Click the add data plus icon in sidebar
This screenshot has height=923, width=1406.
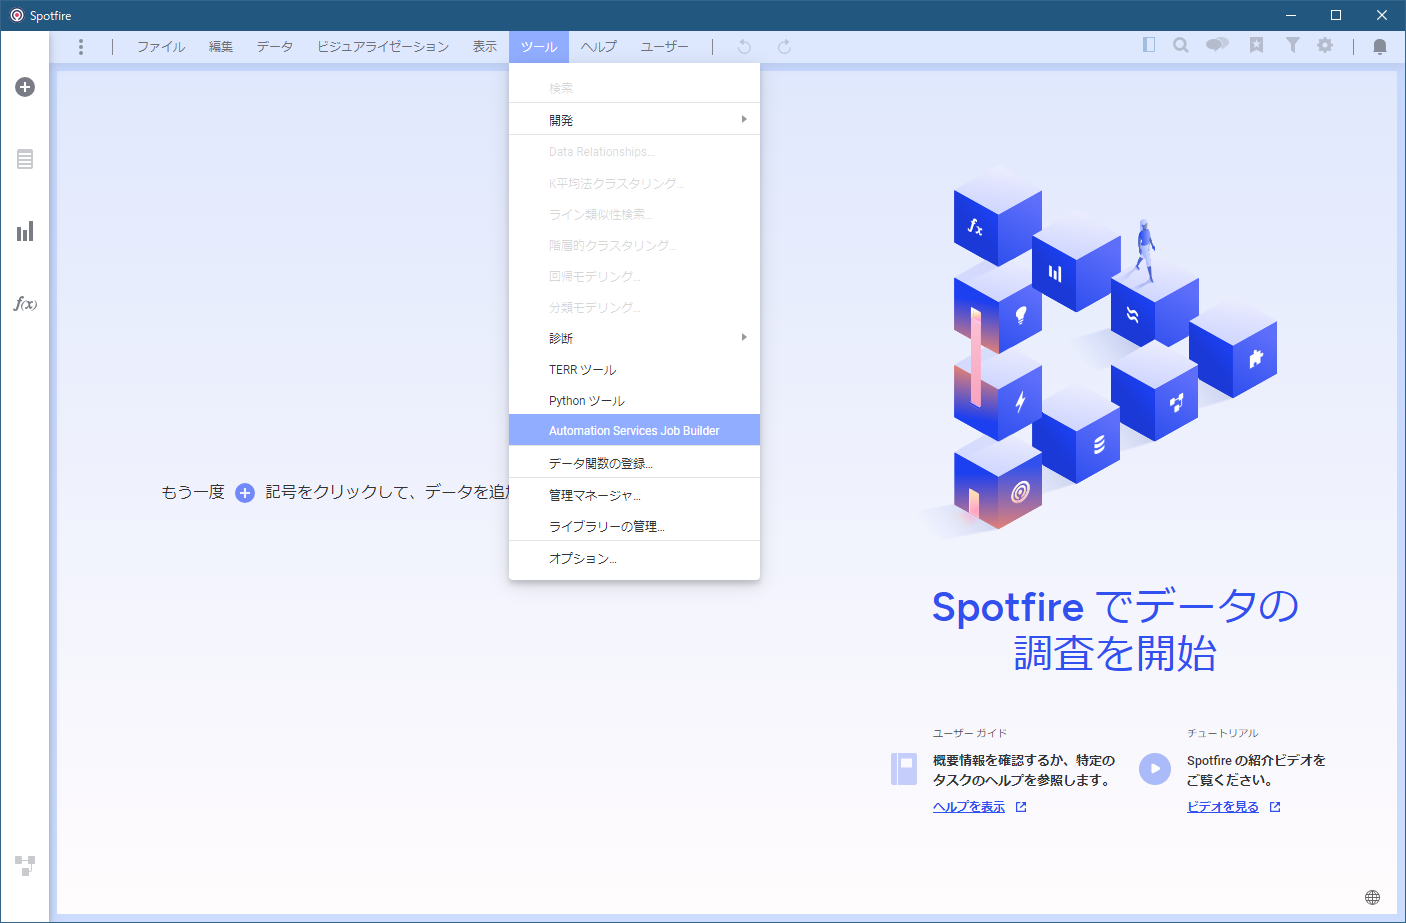(25, 87)
